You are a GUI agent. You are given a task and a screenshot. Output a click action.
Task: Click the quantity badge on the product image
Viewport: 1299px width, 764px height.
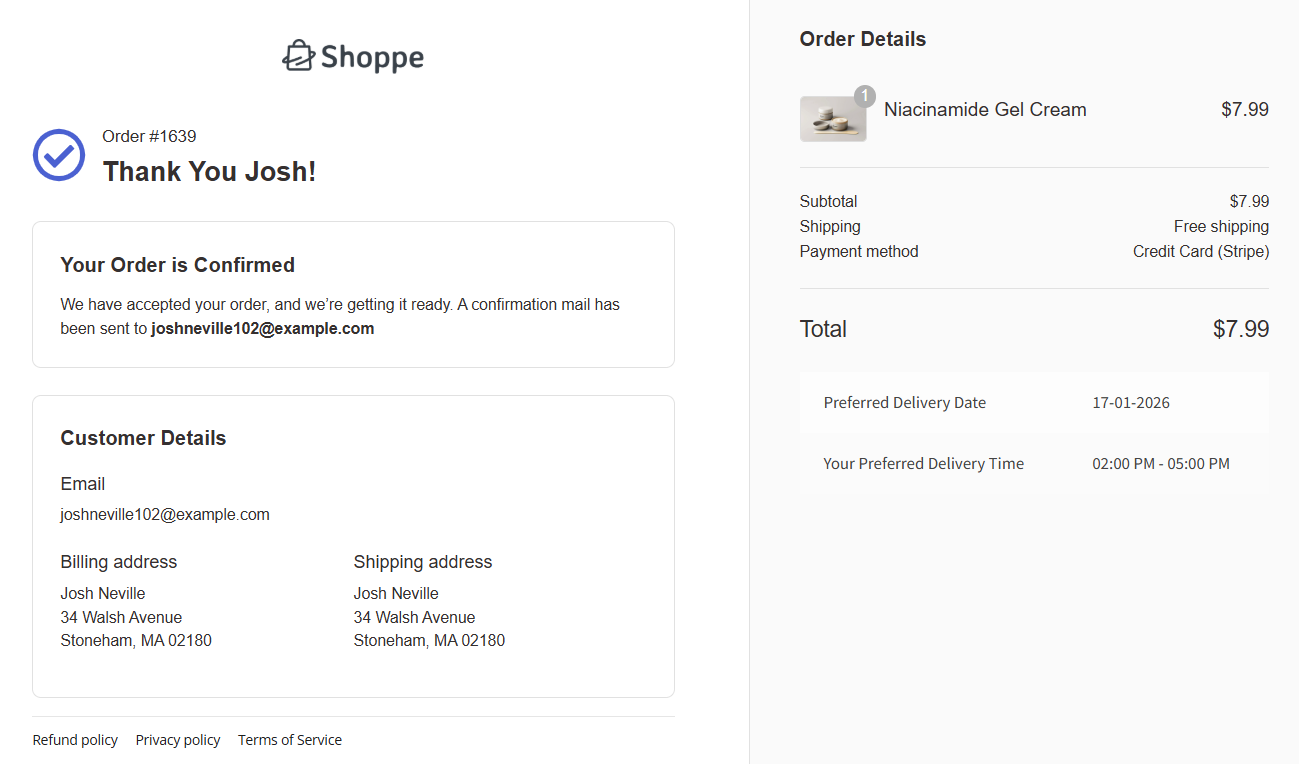coord(864,96)
